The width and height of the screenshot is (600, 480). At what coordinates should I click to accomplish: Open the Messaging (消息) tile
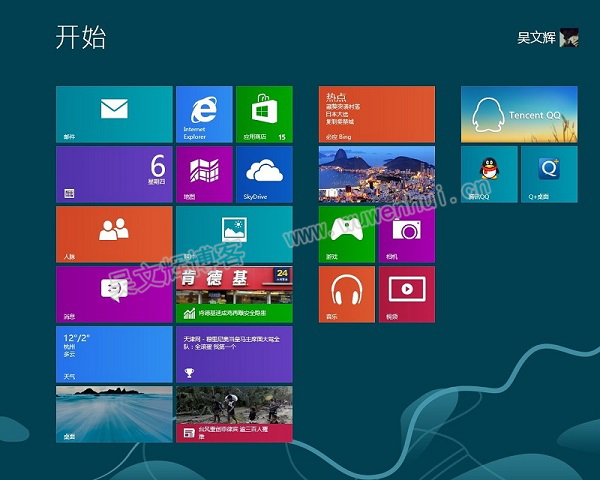tap(114, 294)
